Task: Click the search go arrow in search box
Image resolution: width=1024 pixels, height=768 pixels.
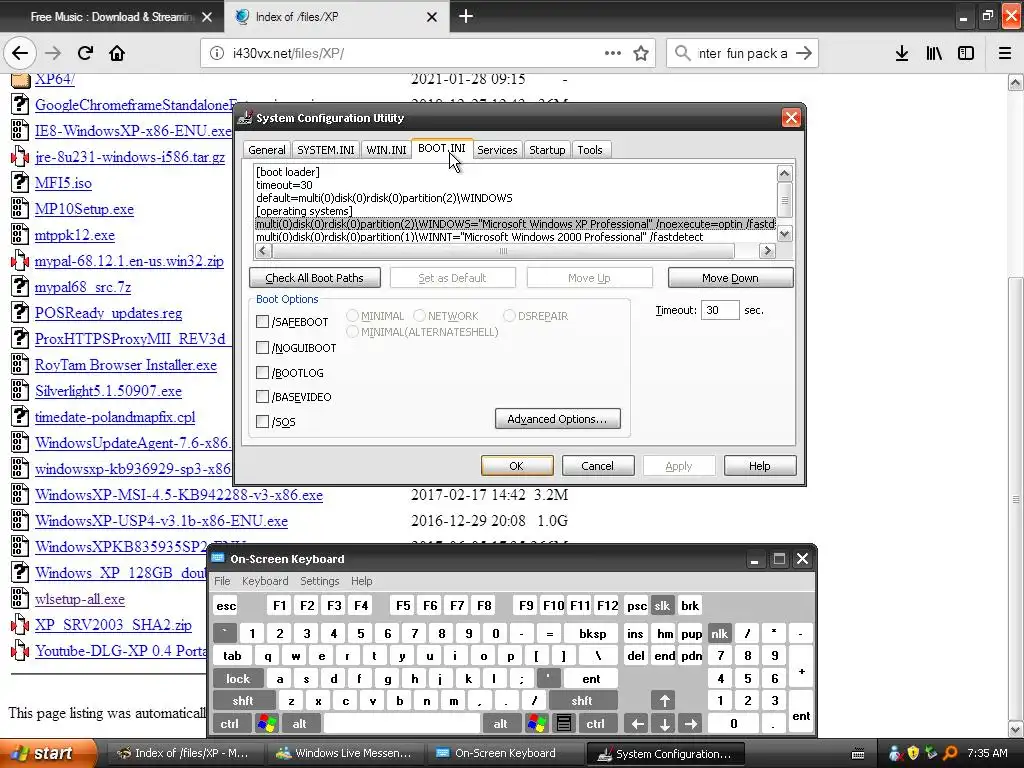Action: (804, 53)
